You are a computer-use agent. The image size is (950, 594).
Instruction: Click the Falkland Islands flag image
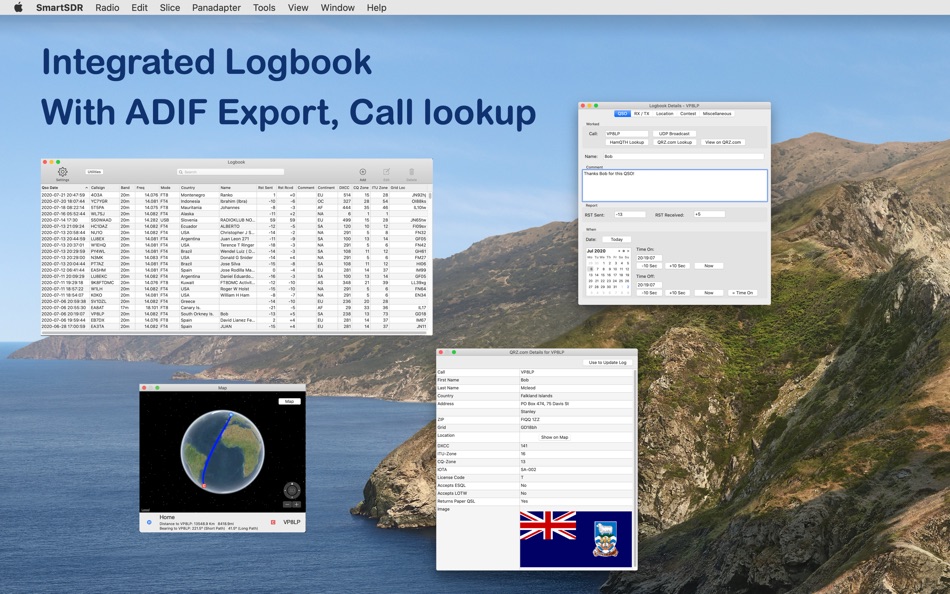576,539
